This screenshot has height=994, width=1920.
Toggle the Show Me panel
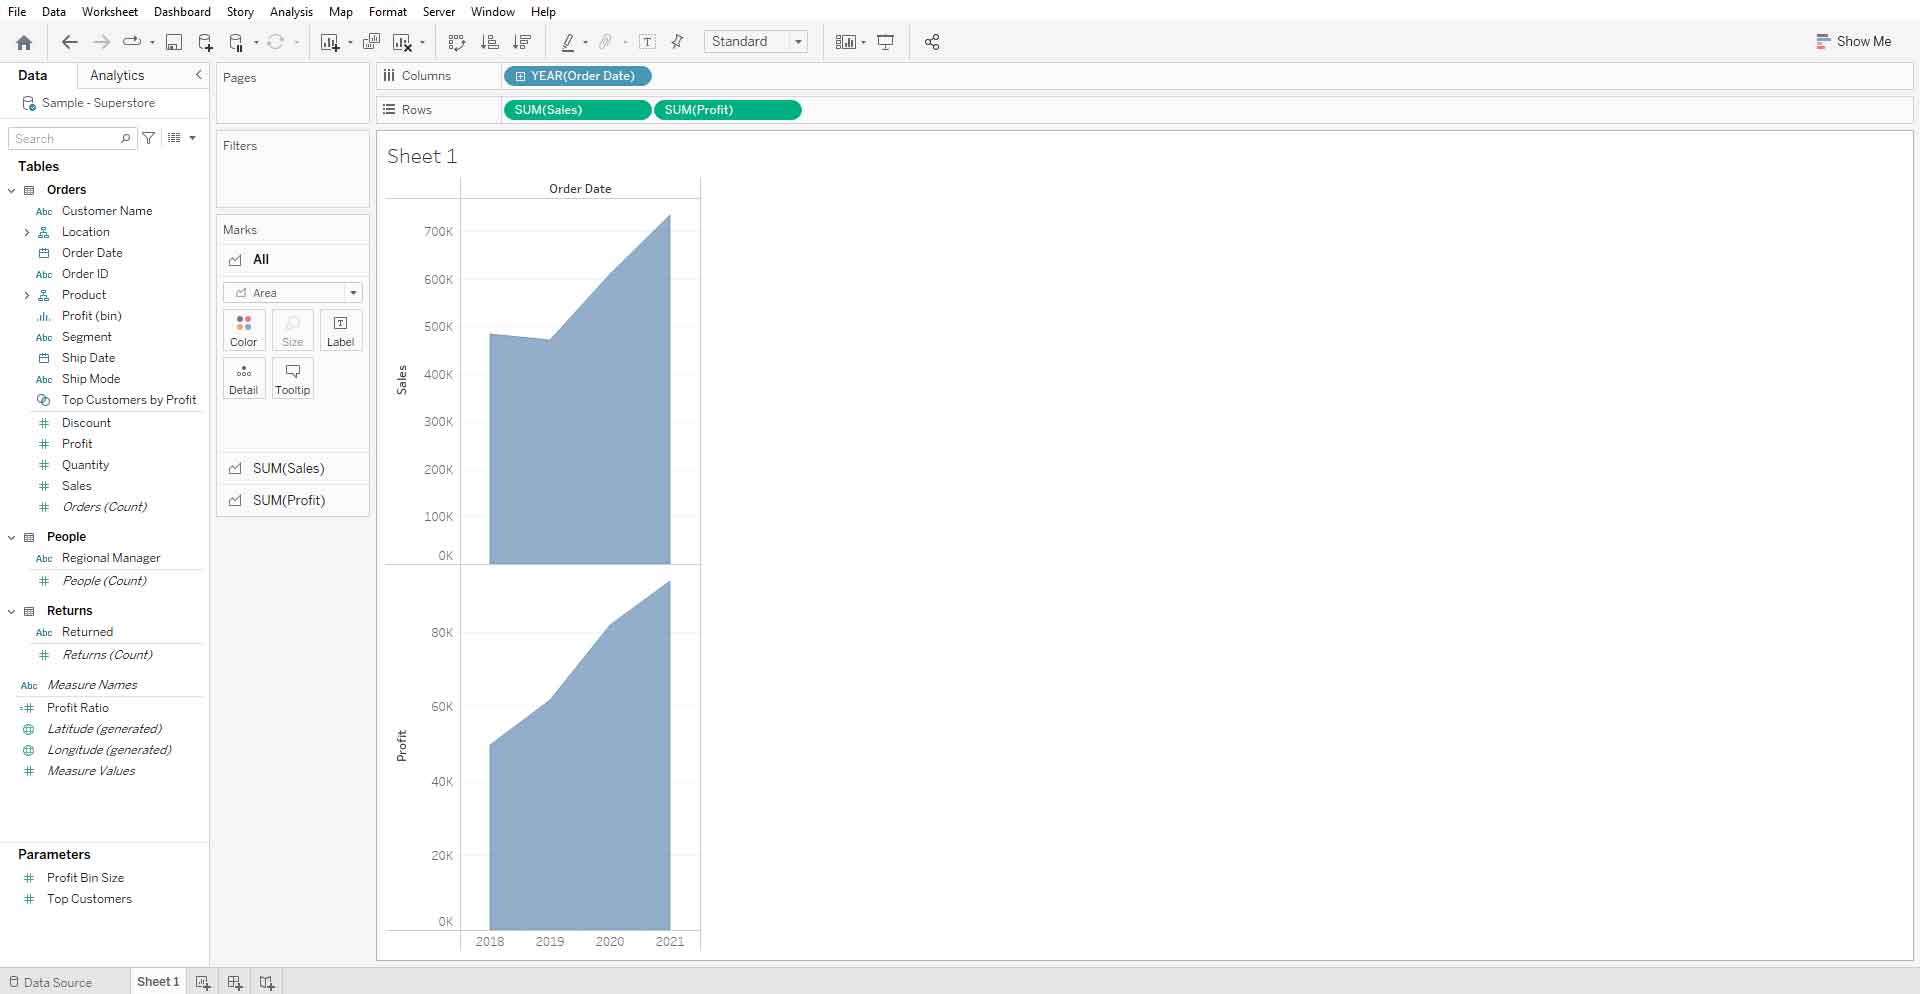click(x=1854, y=41)
